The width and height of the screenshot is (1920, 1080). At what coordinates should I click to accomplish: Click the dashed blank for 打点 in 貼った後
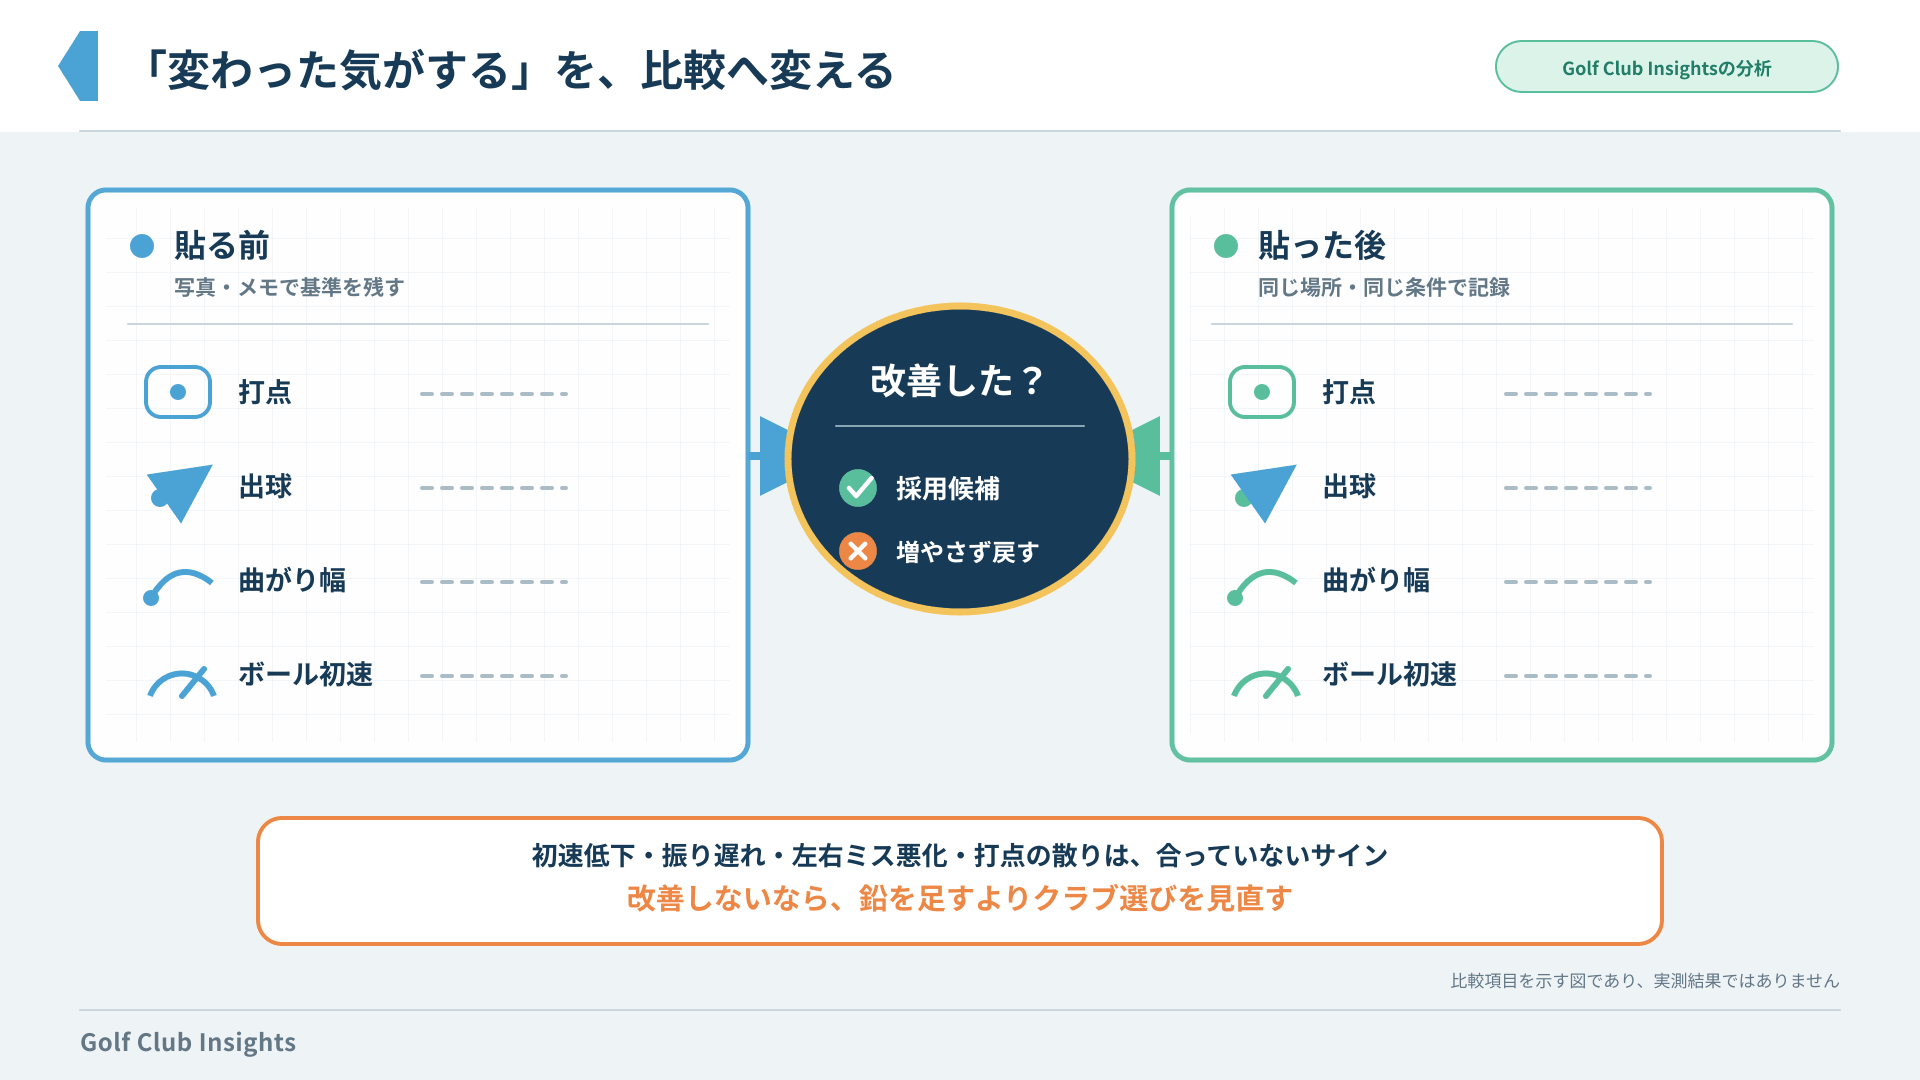(x=1578, y=394)
